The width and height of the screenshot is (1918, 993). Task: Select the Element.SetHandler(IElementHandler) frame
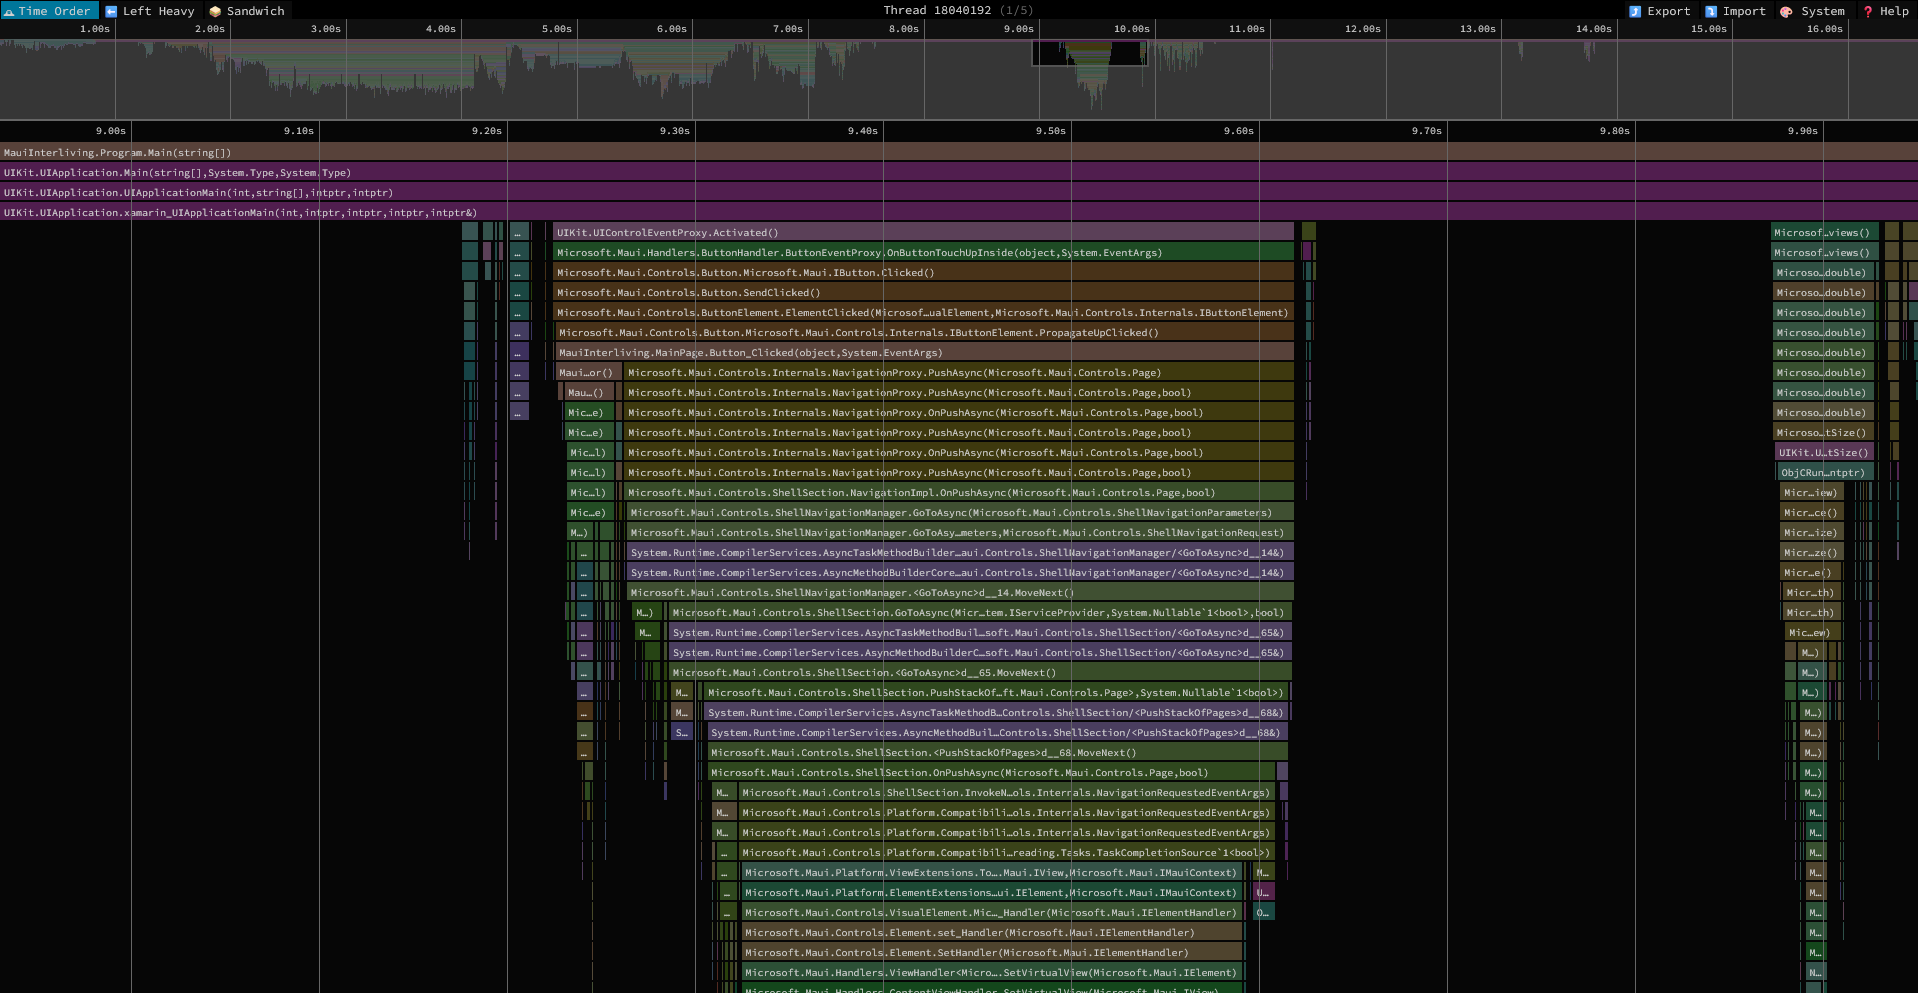(992, 952)
